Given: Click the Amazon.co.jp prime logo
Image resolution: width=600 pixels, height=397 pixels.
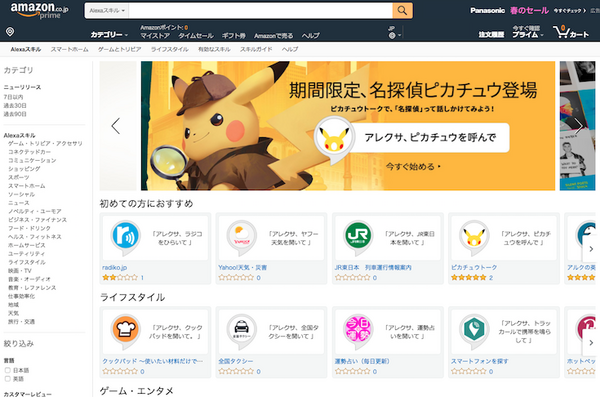Looking at the screenshot, I should [x=39, y=10].
